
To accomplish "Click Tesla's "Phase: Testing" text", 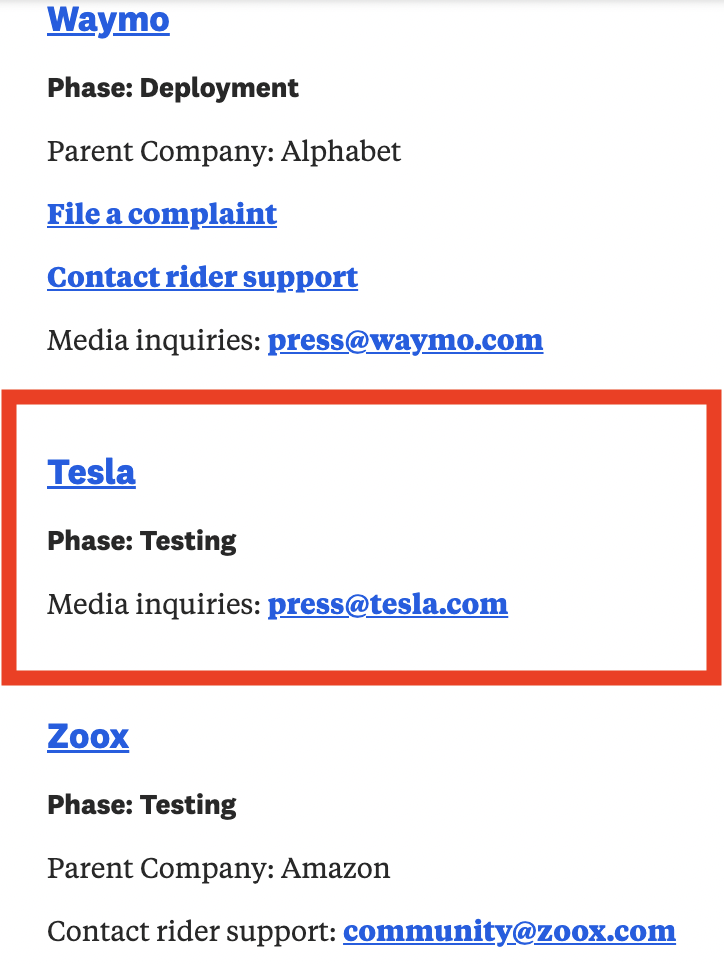I will coord(142,541).
